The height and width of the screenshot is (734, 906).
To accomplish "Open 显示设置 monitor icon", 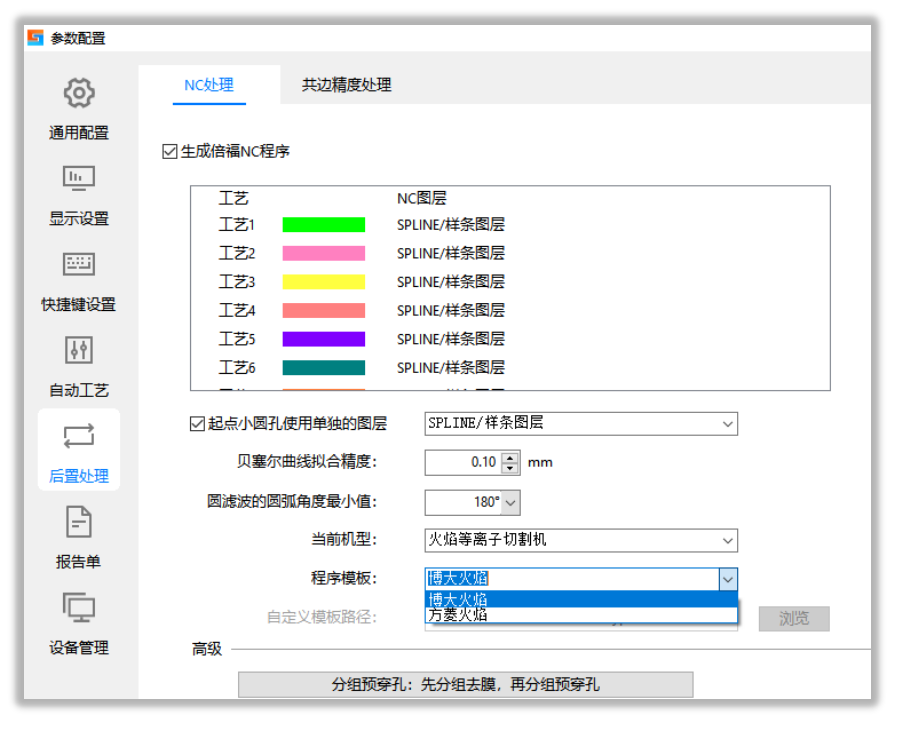I will click(x=79, y=178).
